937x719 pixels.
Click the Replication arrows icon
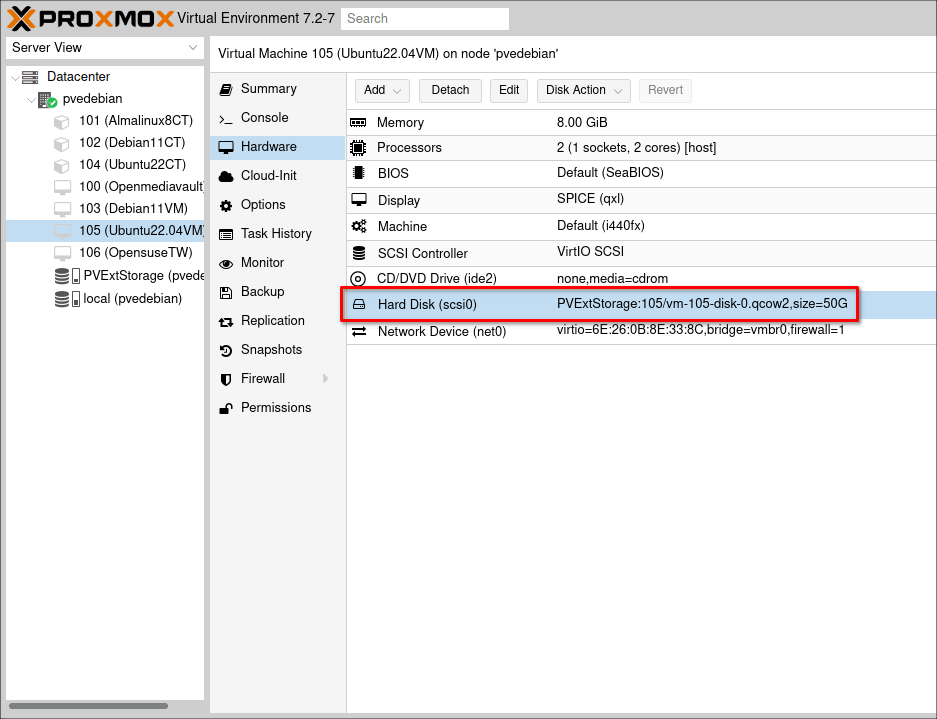tap(226, 322)
